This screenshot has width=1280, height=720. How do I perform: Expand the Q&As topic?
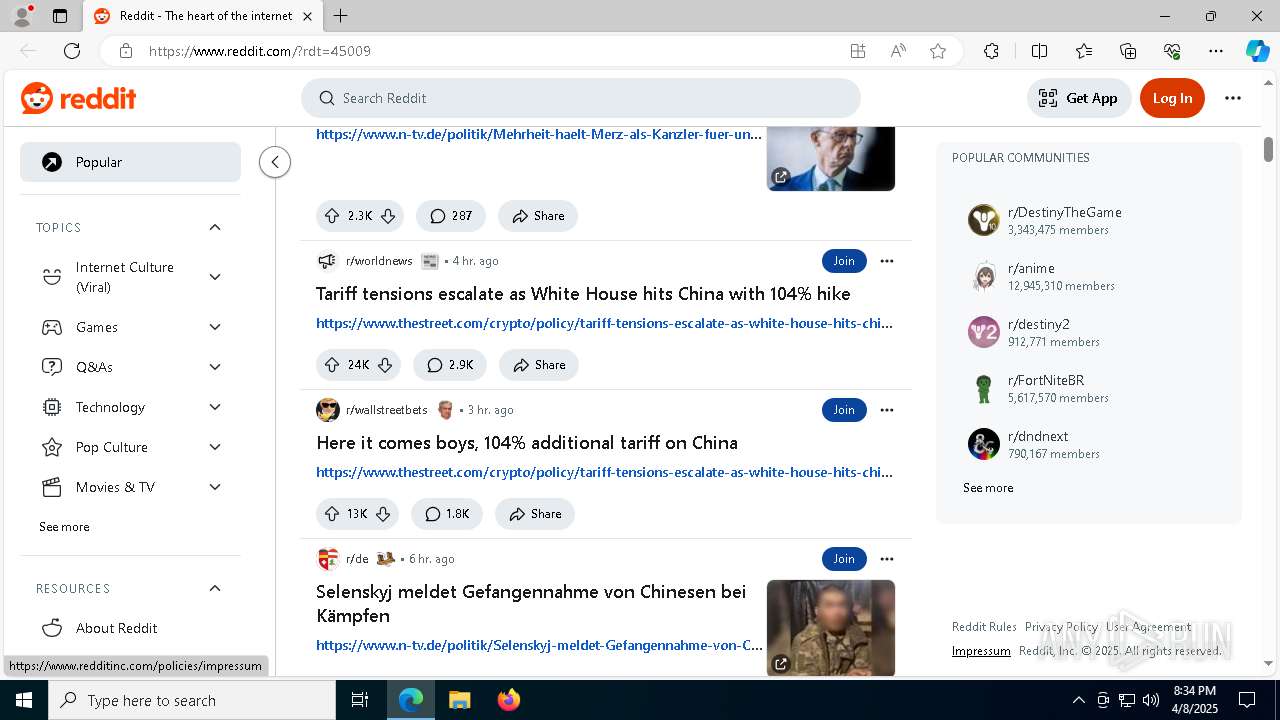point(215,367)
